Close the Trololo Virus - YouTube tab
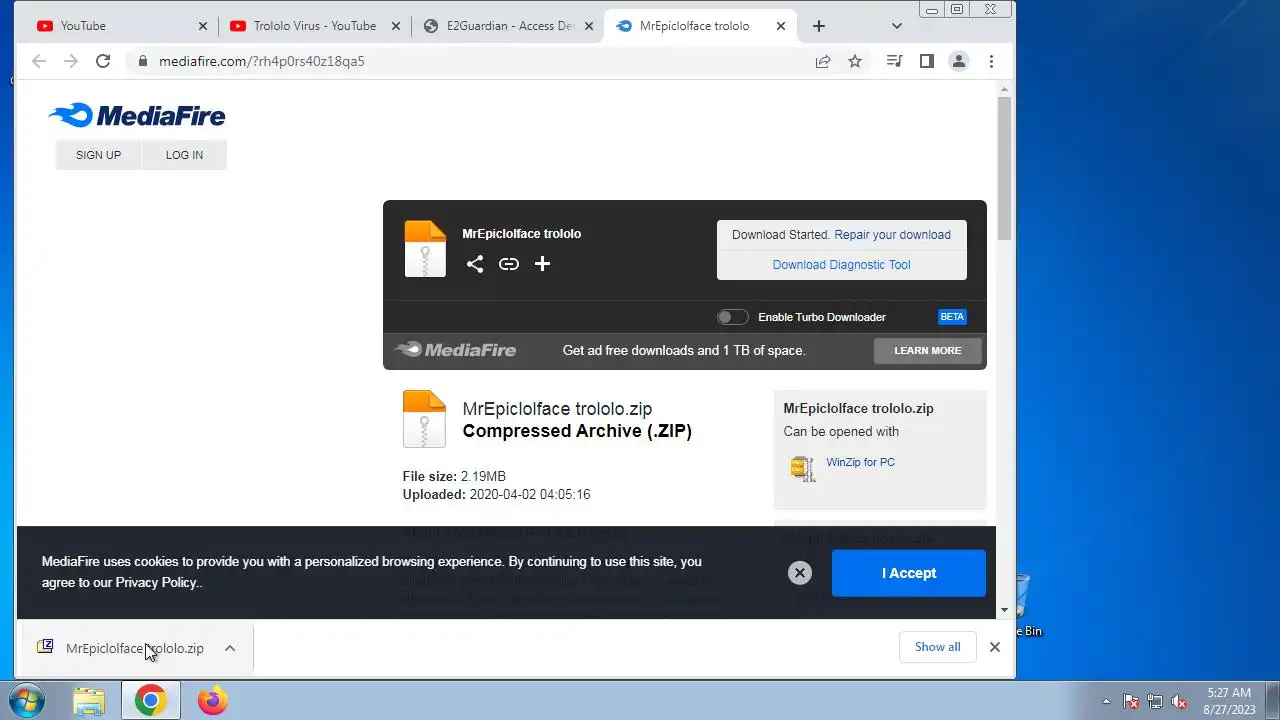This screenshot has height=720, width=1280. 397,26
